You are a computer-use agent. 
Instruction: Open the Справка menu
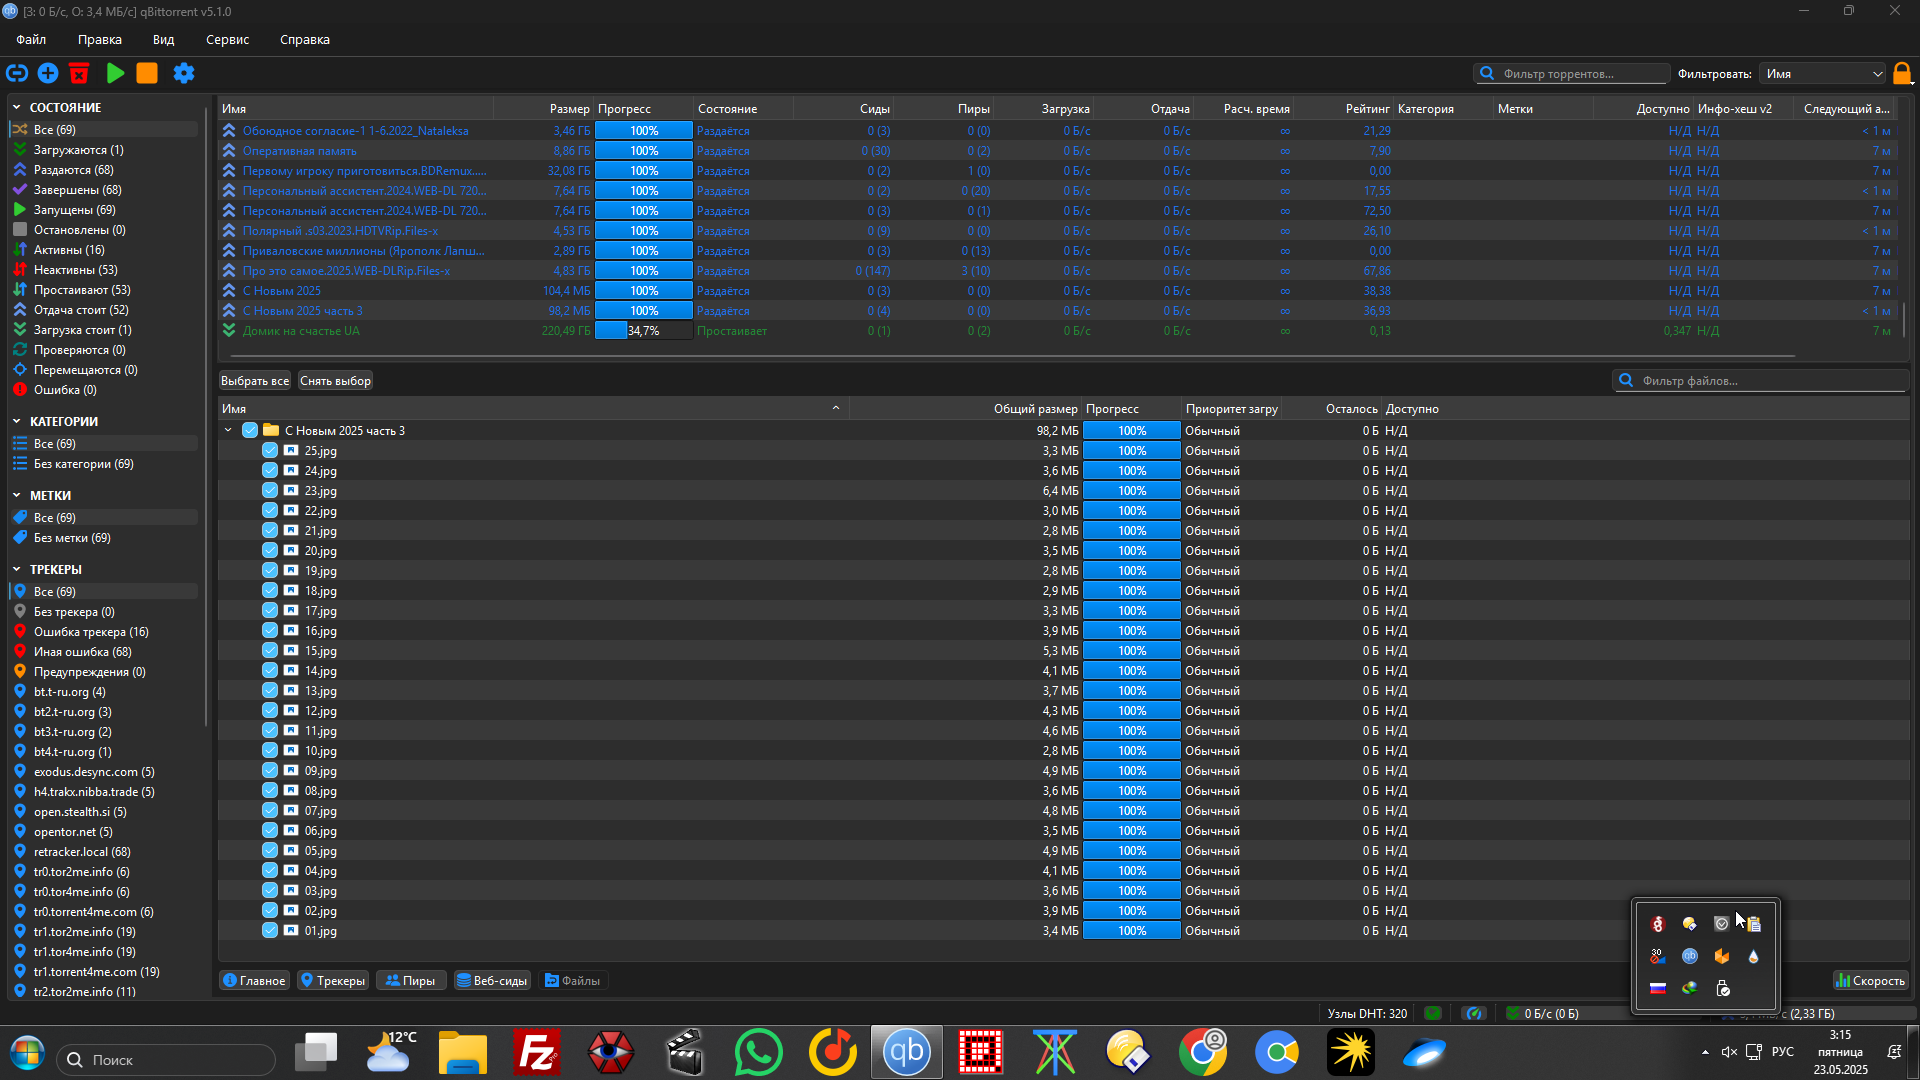[305, 39]
